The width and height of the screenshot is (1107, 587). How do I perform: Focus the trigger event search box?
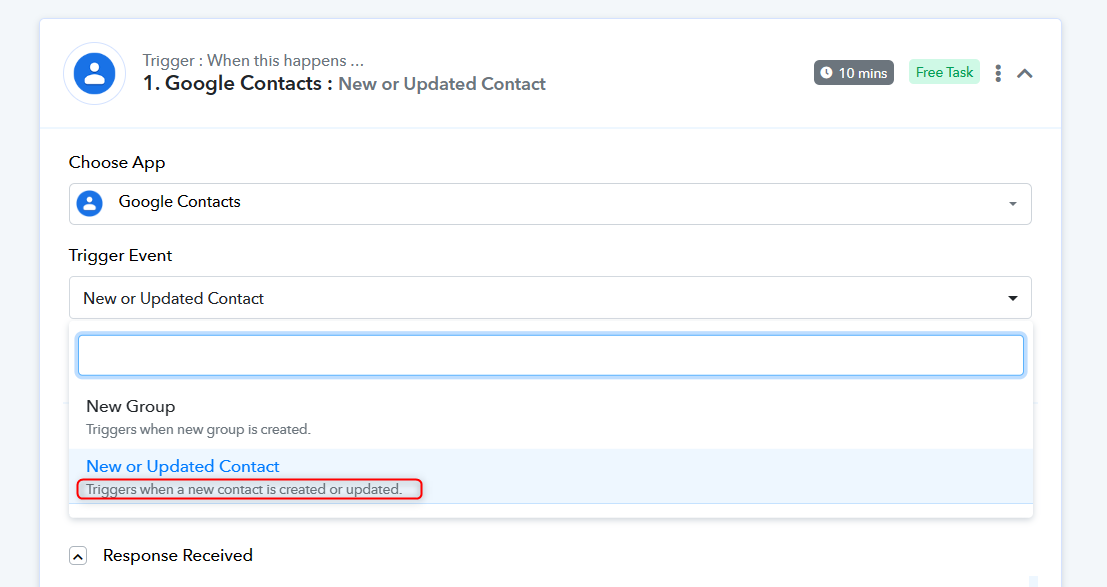click(x=550, y=355)
